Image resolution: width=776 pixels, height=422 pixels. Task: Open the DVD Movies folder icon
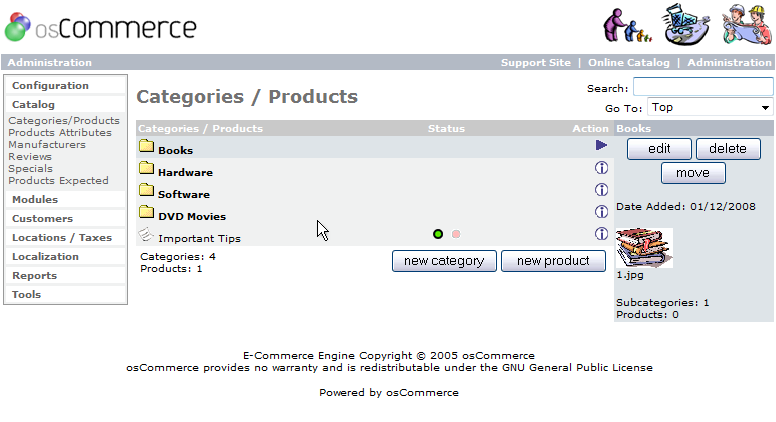tap(146, 212)
